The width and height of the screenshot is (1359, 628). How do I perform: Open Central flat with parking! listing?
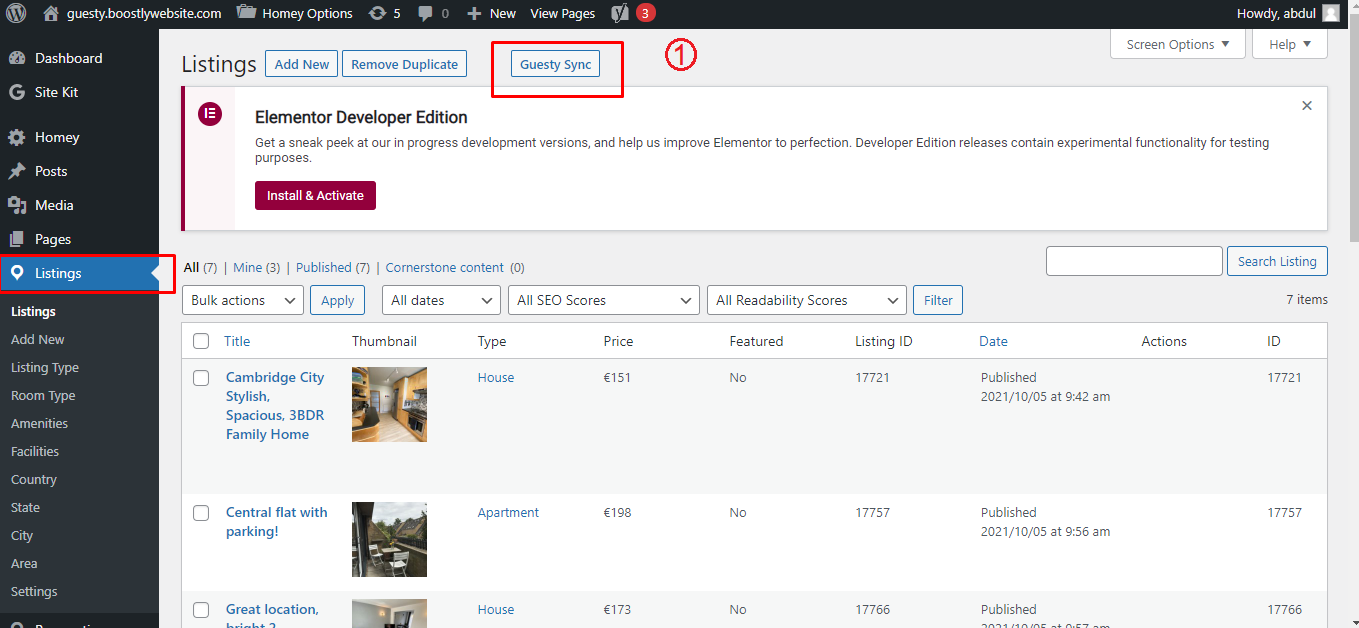[277, 521]
